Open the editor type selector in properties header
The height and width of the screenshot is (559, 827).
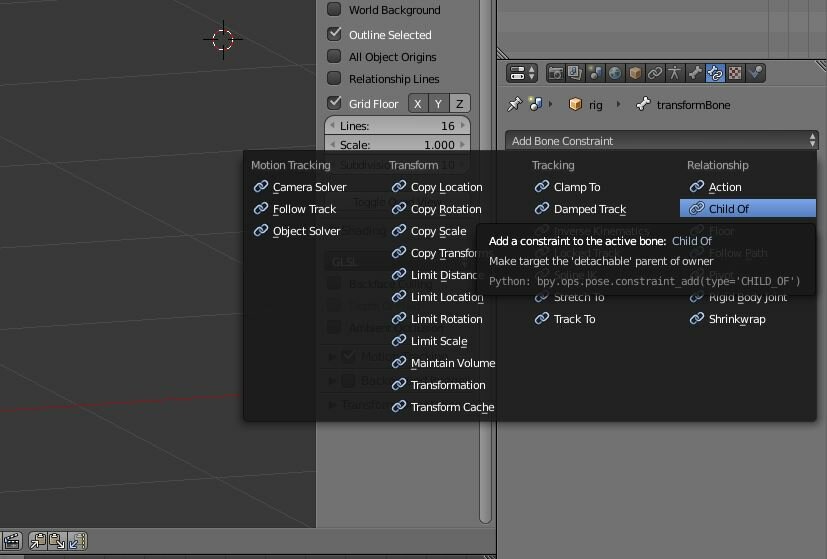point(522,73)
